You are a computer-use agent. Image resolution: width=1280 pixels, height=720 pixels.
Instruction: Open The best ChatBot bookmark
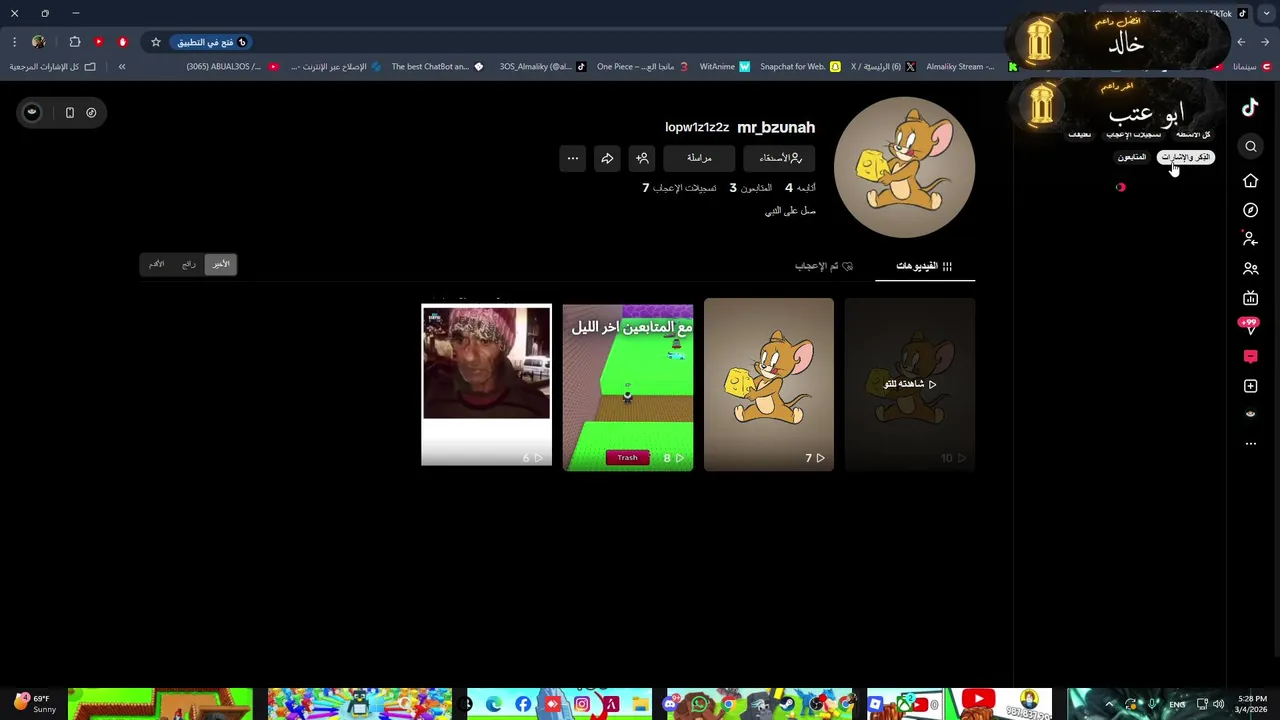437,67
